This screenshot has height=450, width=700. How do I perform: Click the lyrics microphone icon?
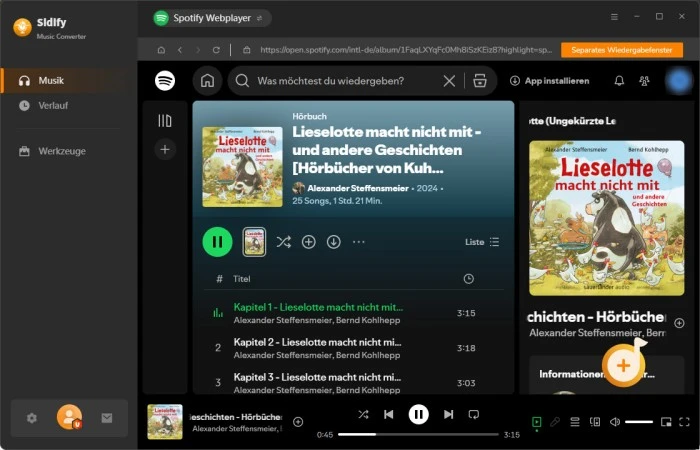555,422
